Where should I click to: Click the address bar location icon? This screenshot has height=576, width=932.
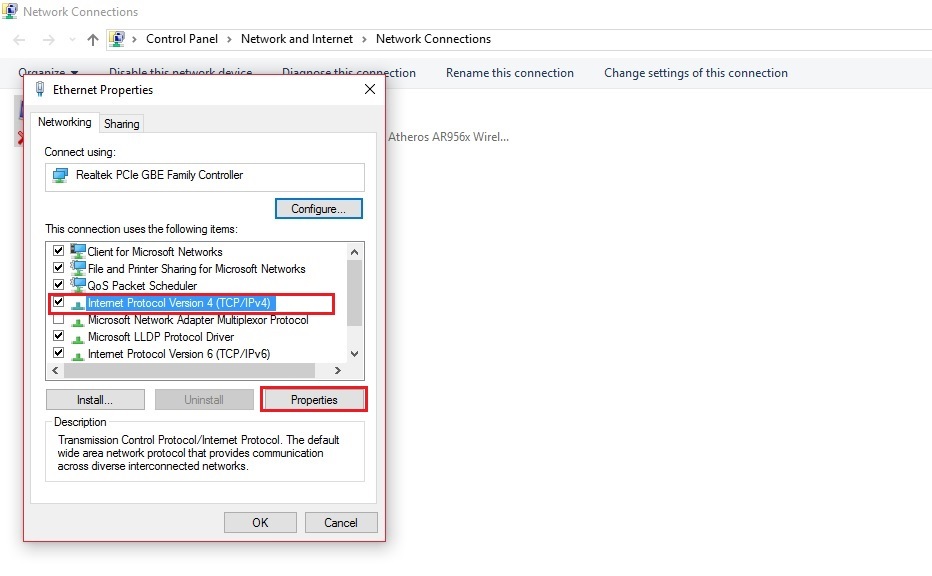click(x=117, y=39)
